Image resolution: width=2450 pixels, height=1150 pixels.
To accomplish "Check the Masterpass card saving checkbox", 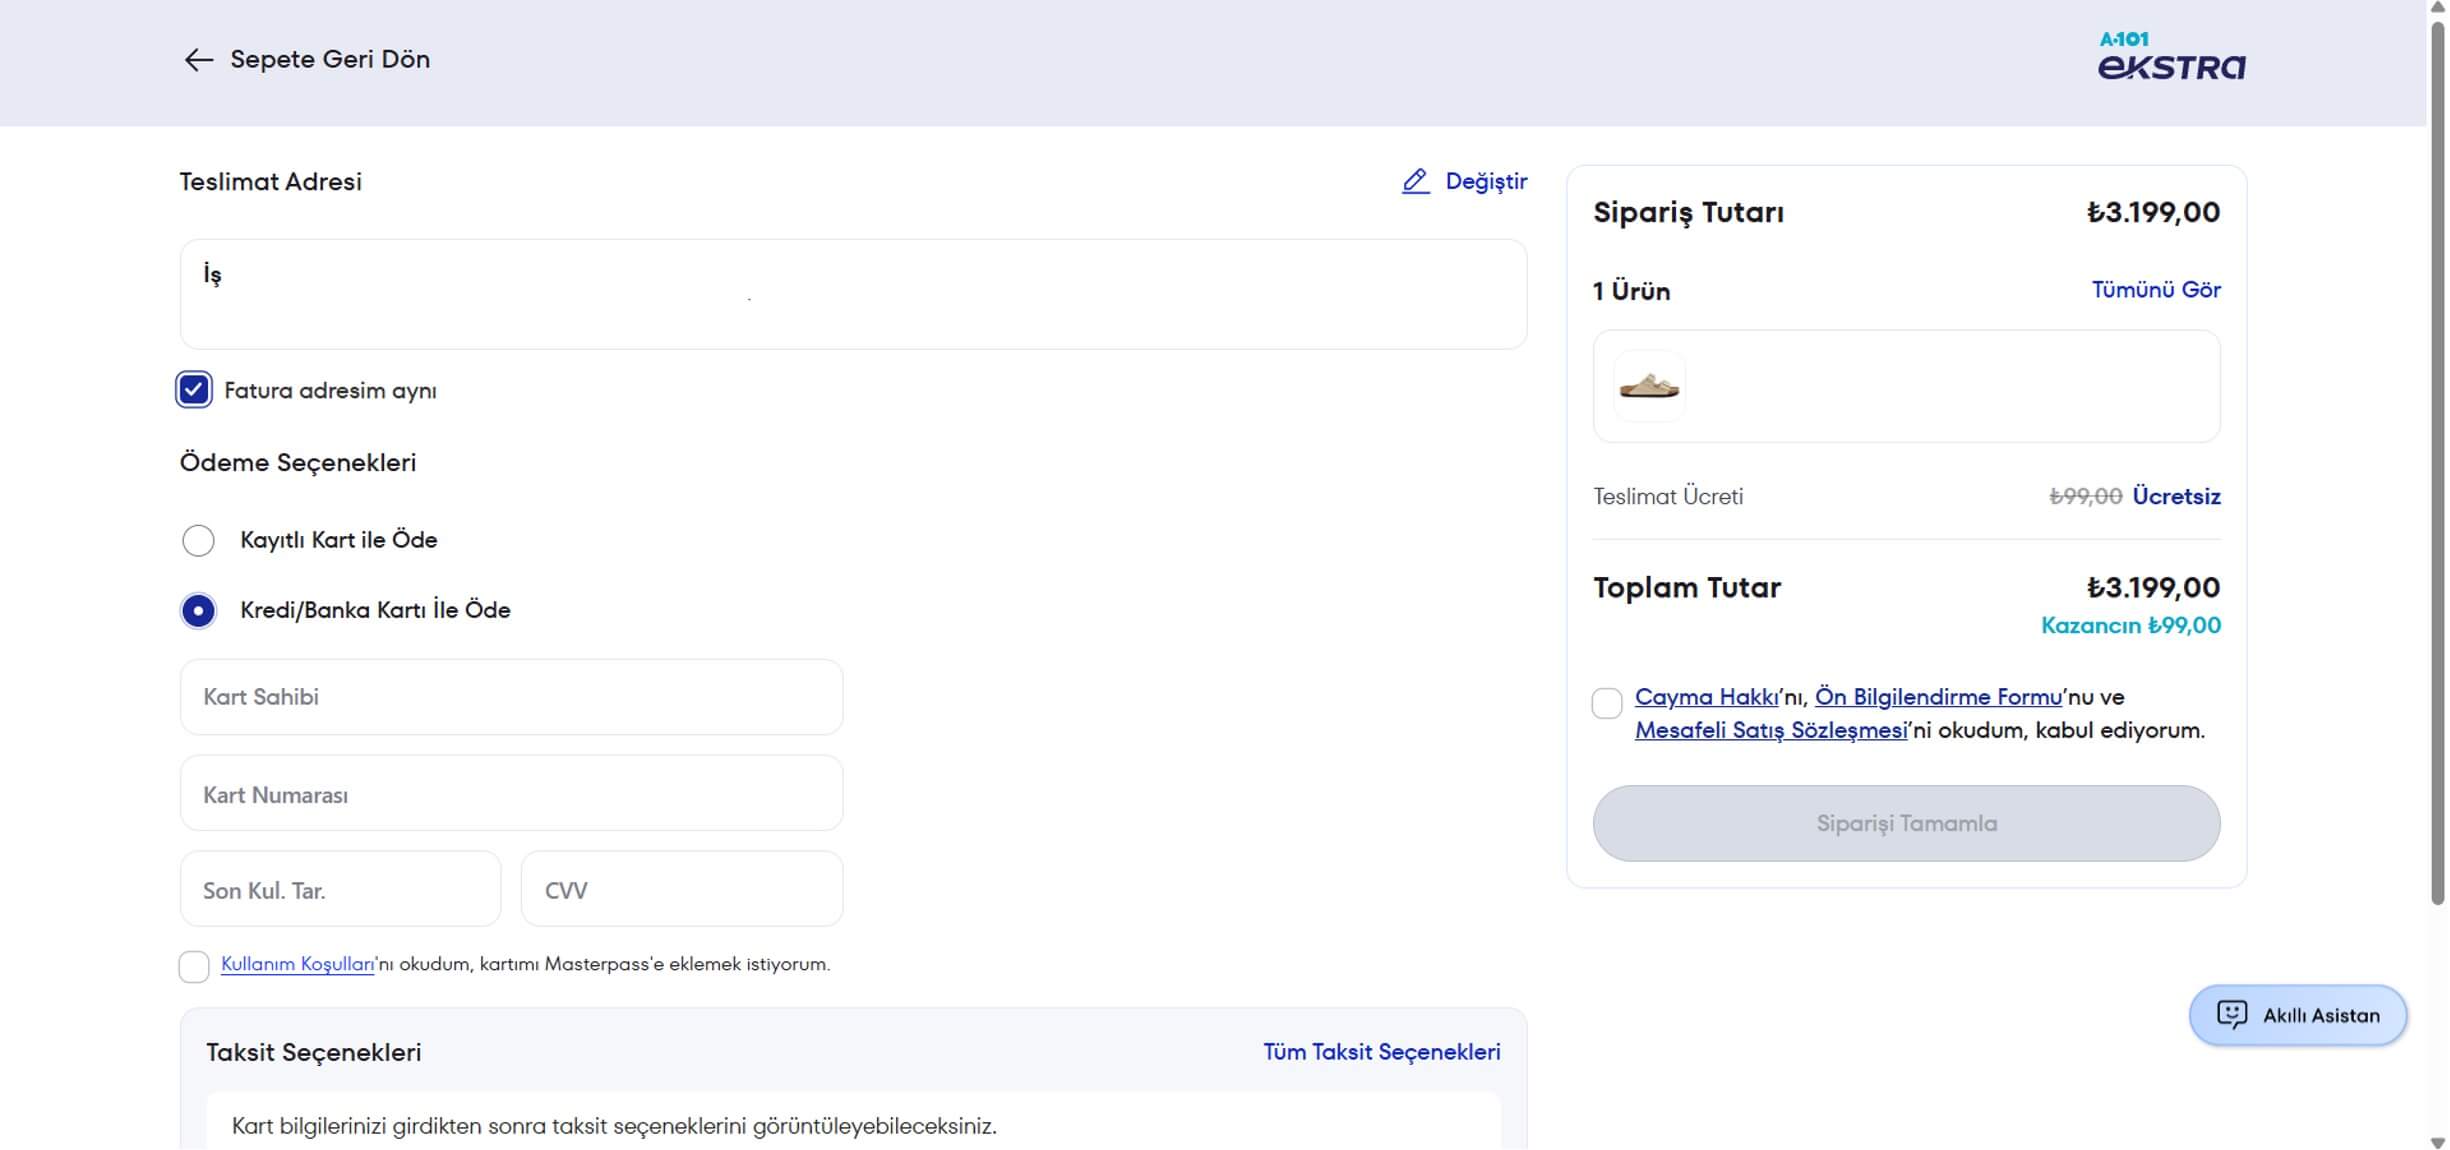I will pos(194,966).
